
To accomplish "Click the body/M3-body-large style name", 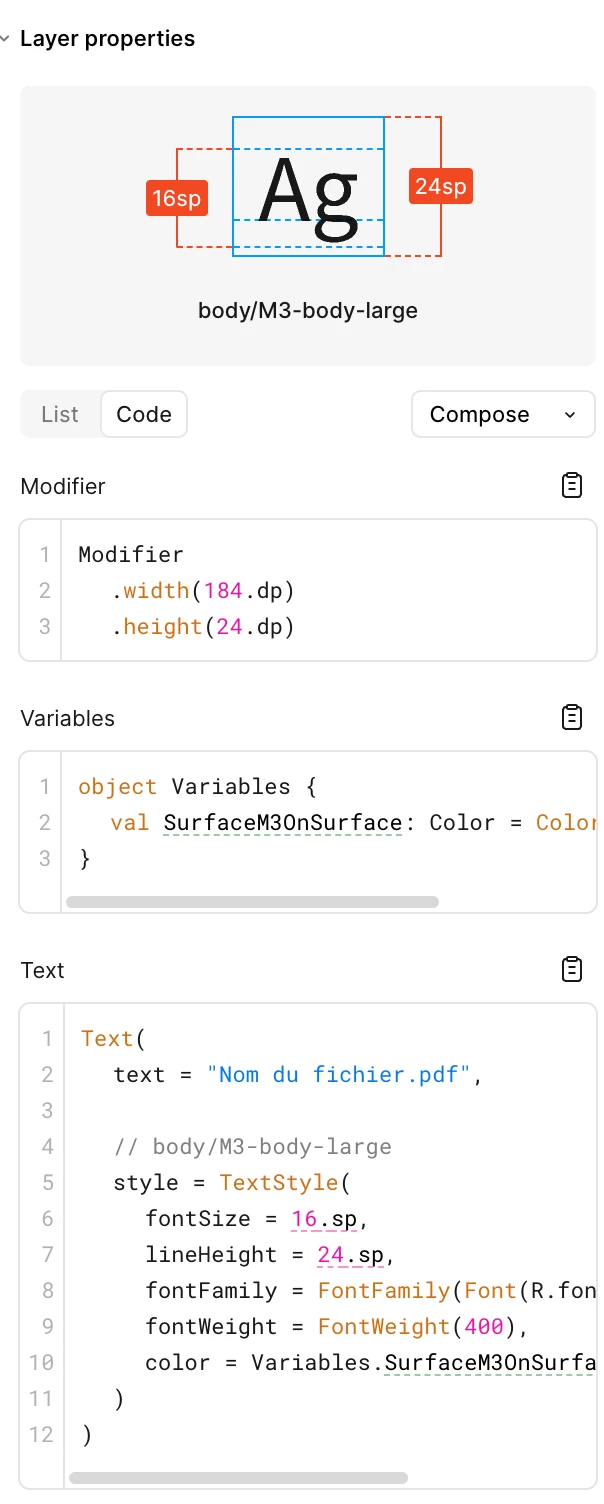I will click(x=308, y=310).
